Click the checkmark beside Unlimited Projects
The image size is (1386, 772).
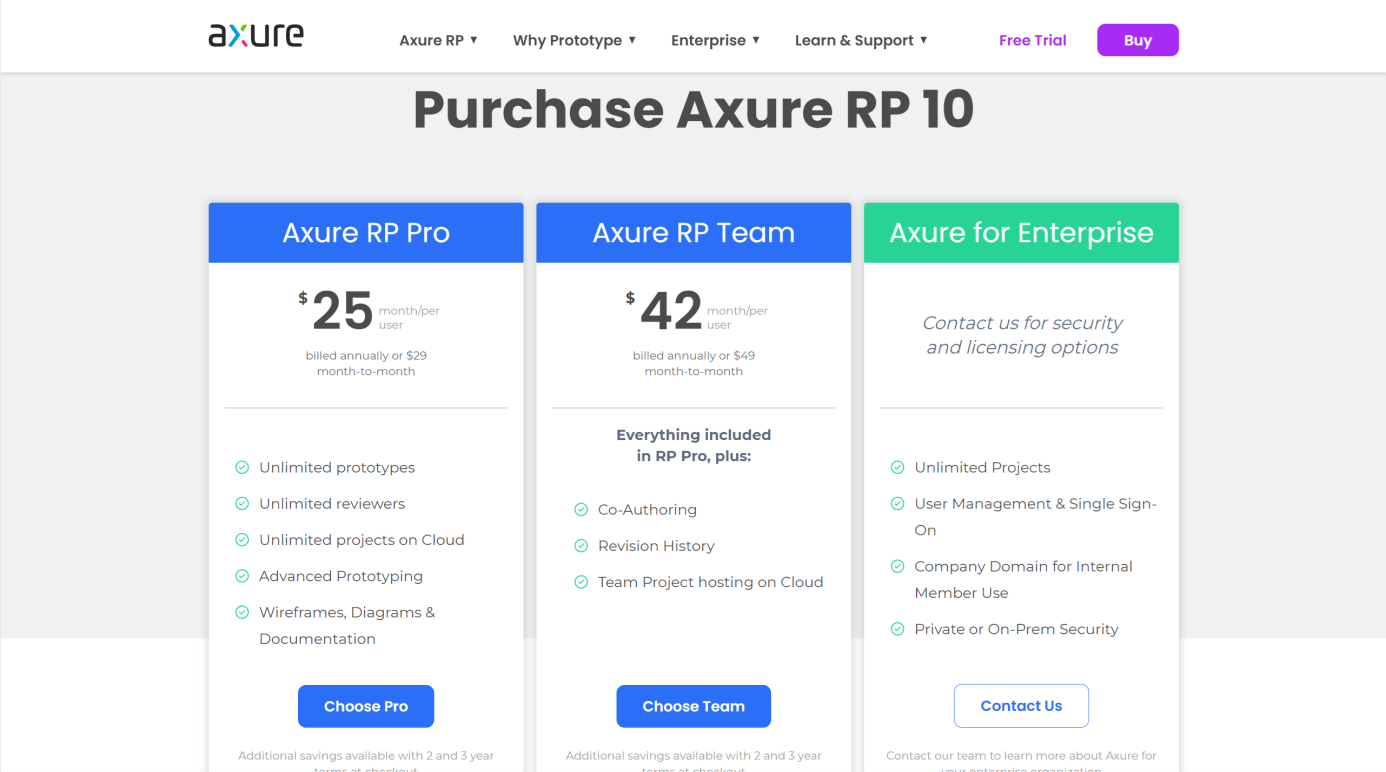897,467
